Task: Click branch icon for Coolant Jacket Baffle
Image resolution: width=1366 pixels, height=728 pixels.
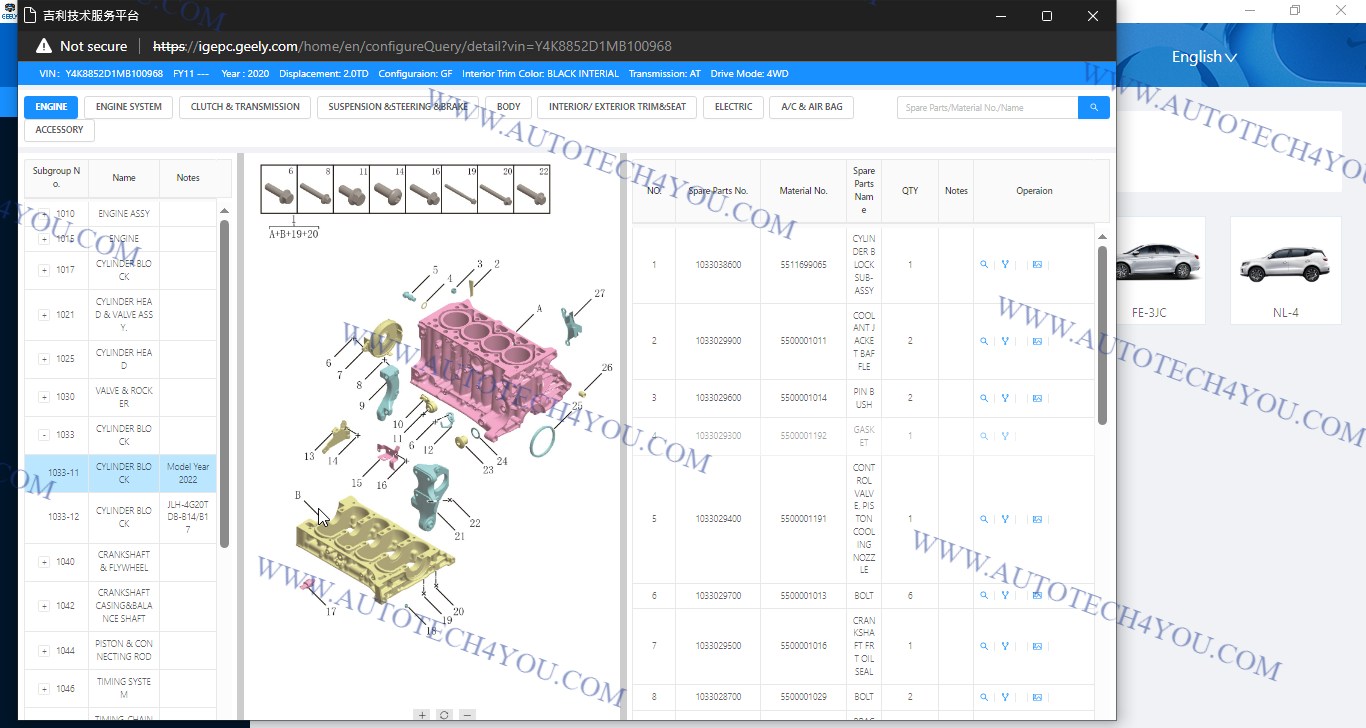Action: coord(1005,341)
